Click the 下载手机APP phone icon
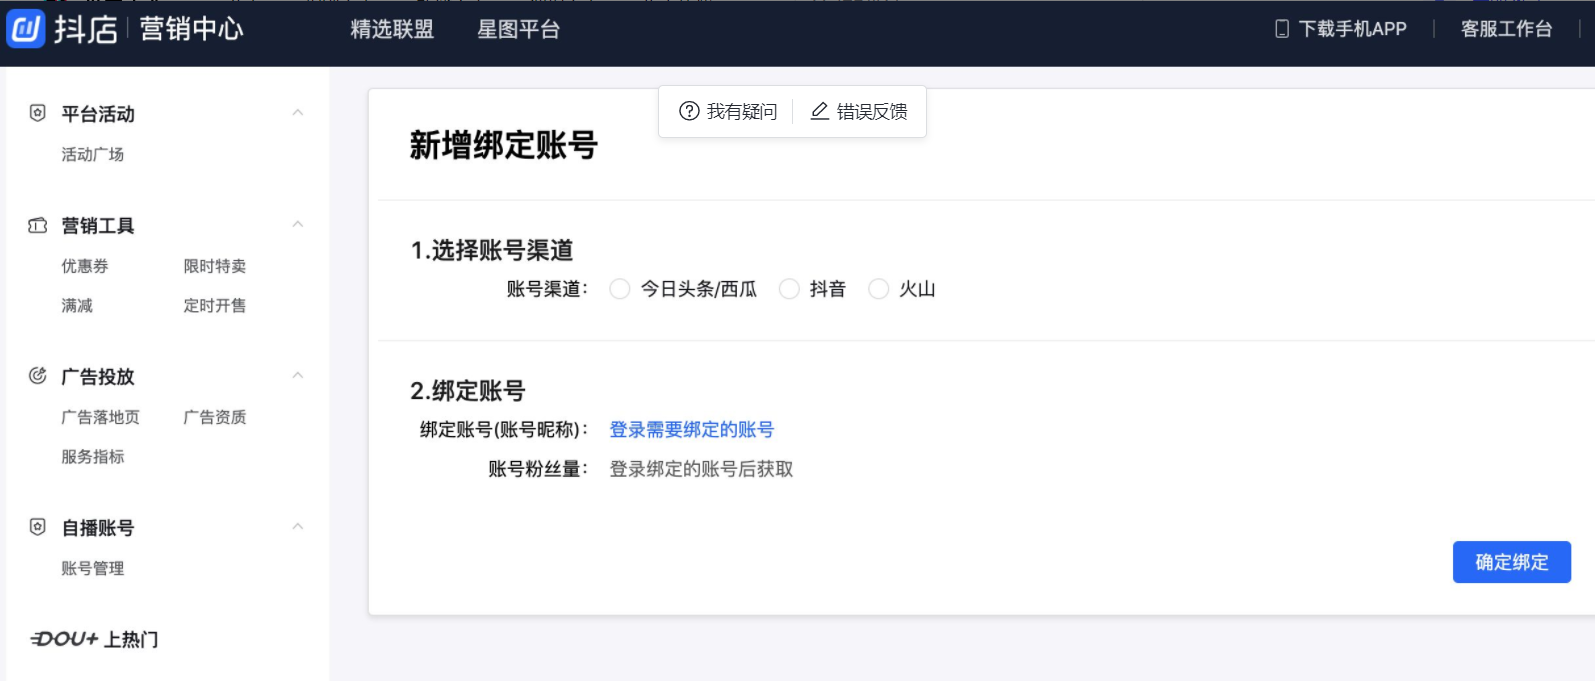Image resolution: width=1595 pixels, height=681 pixels. coord(1282,29)
